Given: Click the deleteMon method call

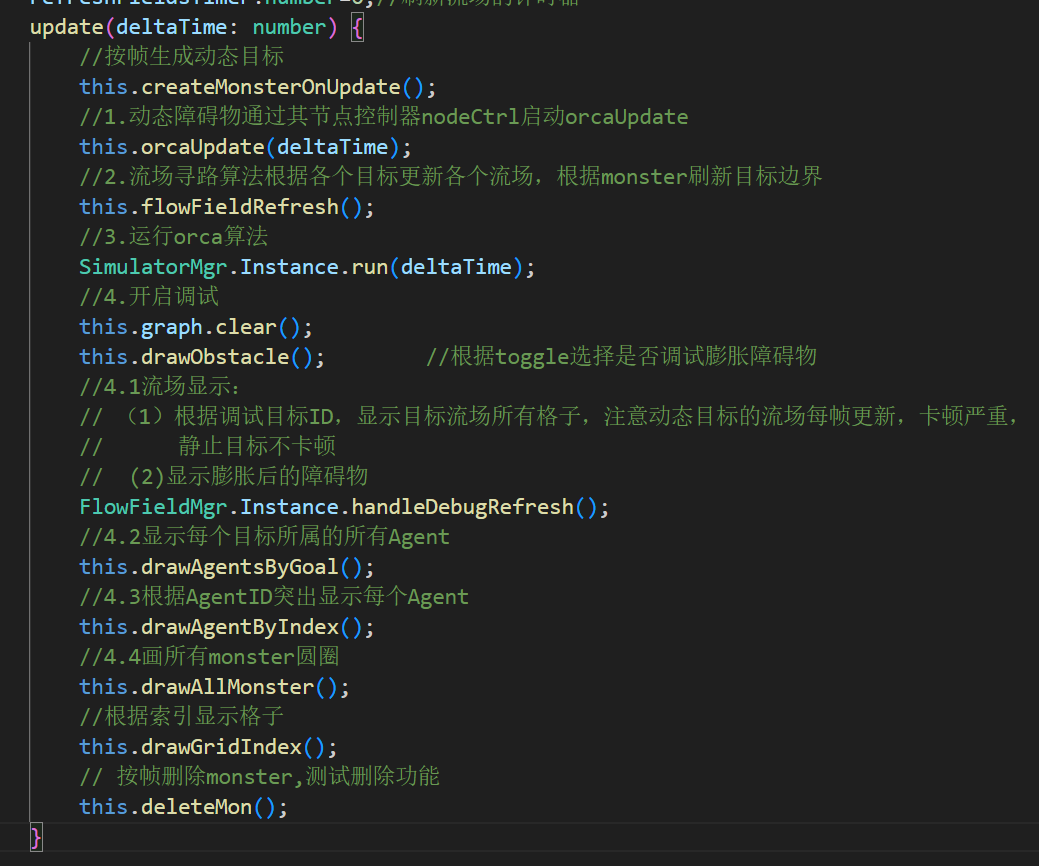Looking at the screenshot, I should pyautogui.click(x=196, y=807).
